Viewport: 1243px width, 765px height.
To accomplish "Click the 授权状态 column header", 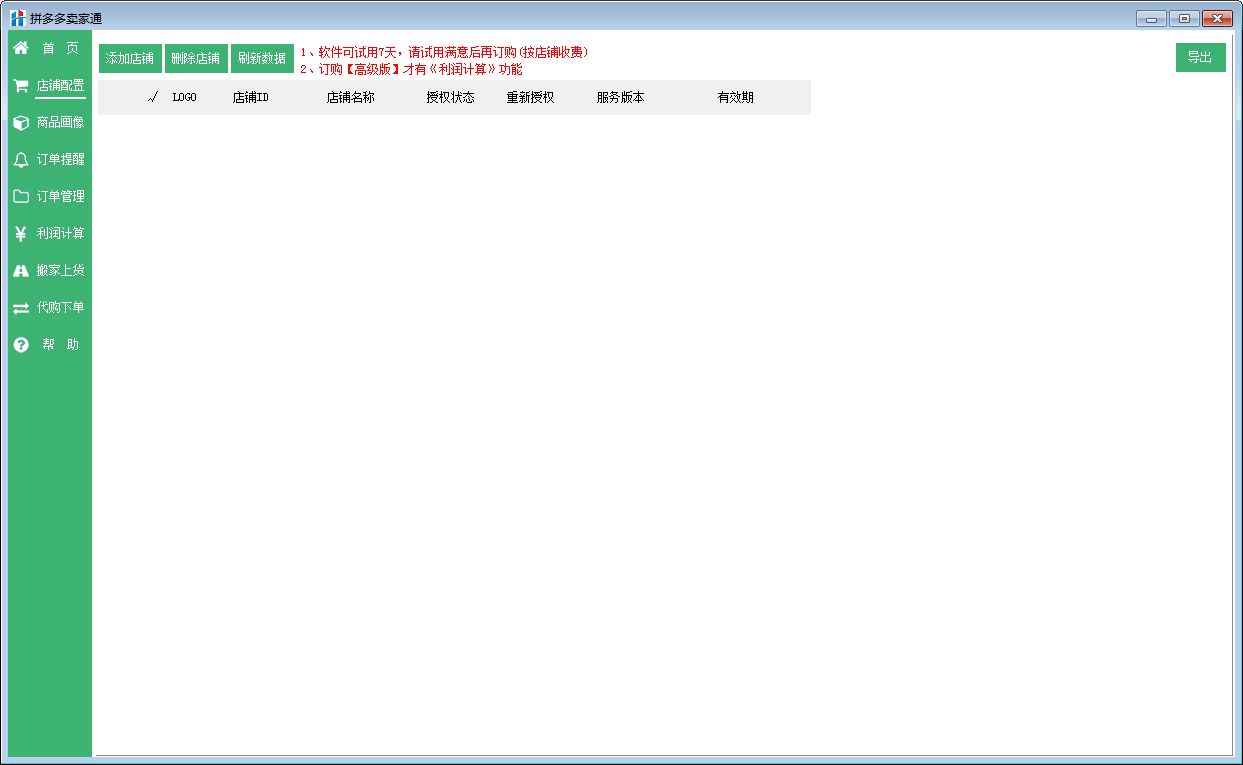I will tap(451, 98).
